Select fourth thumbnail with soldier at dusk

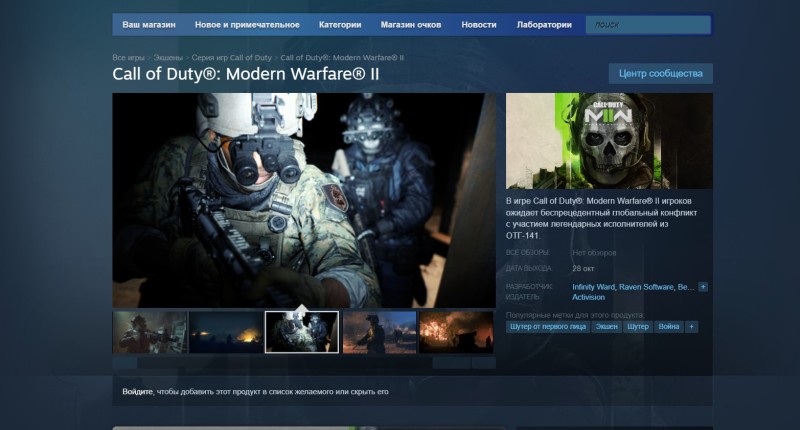click(379, 332)
